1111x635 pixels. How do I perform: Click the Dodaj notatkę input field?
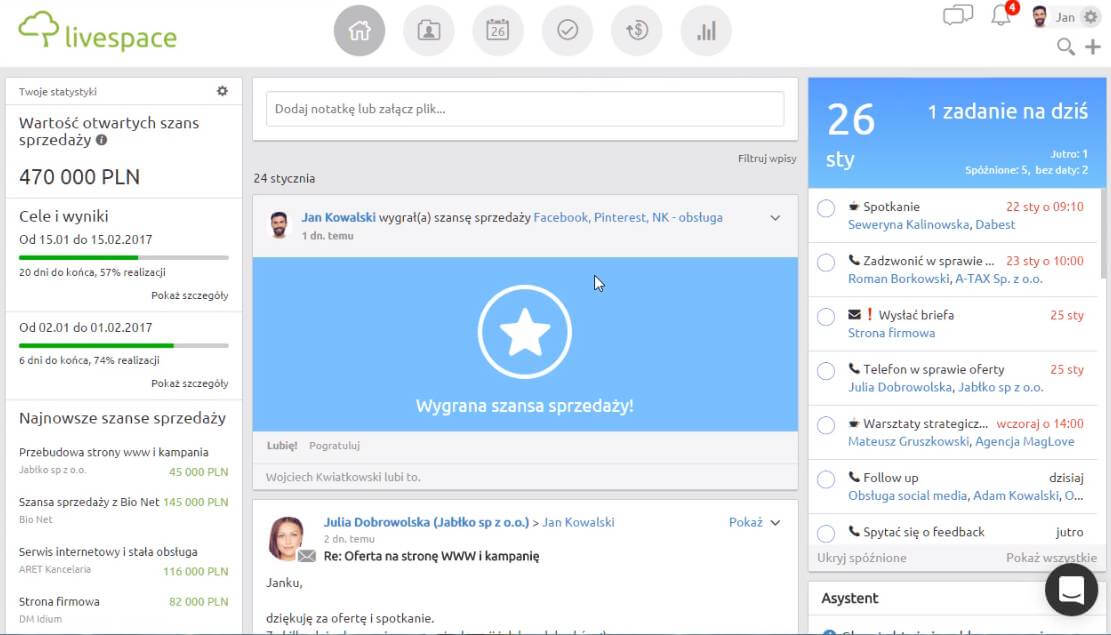(525, 109)
